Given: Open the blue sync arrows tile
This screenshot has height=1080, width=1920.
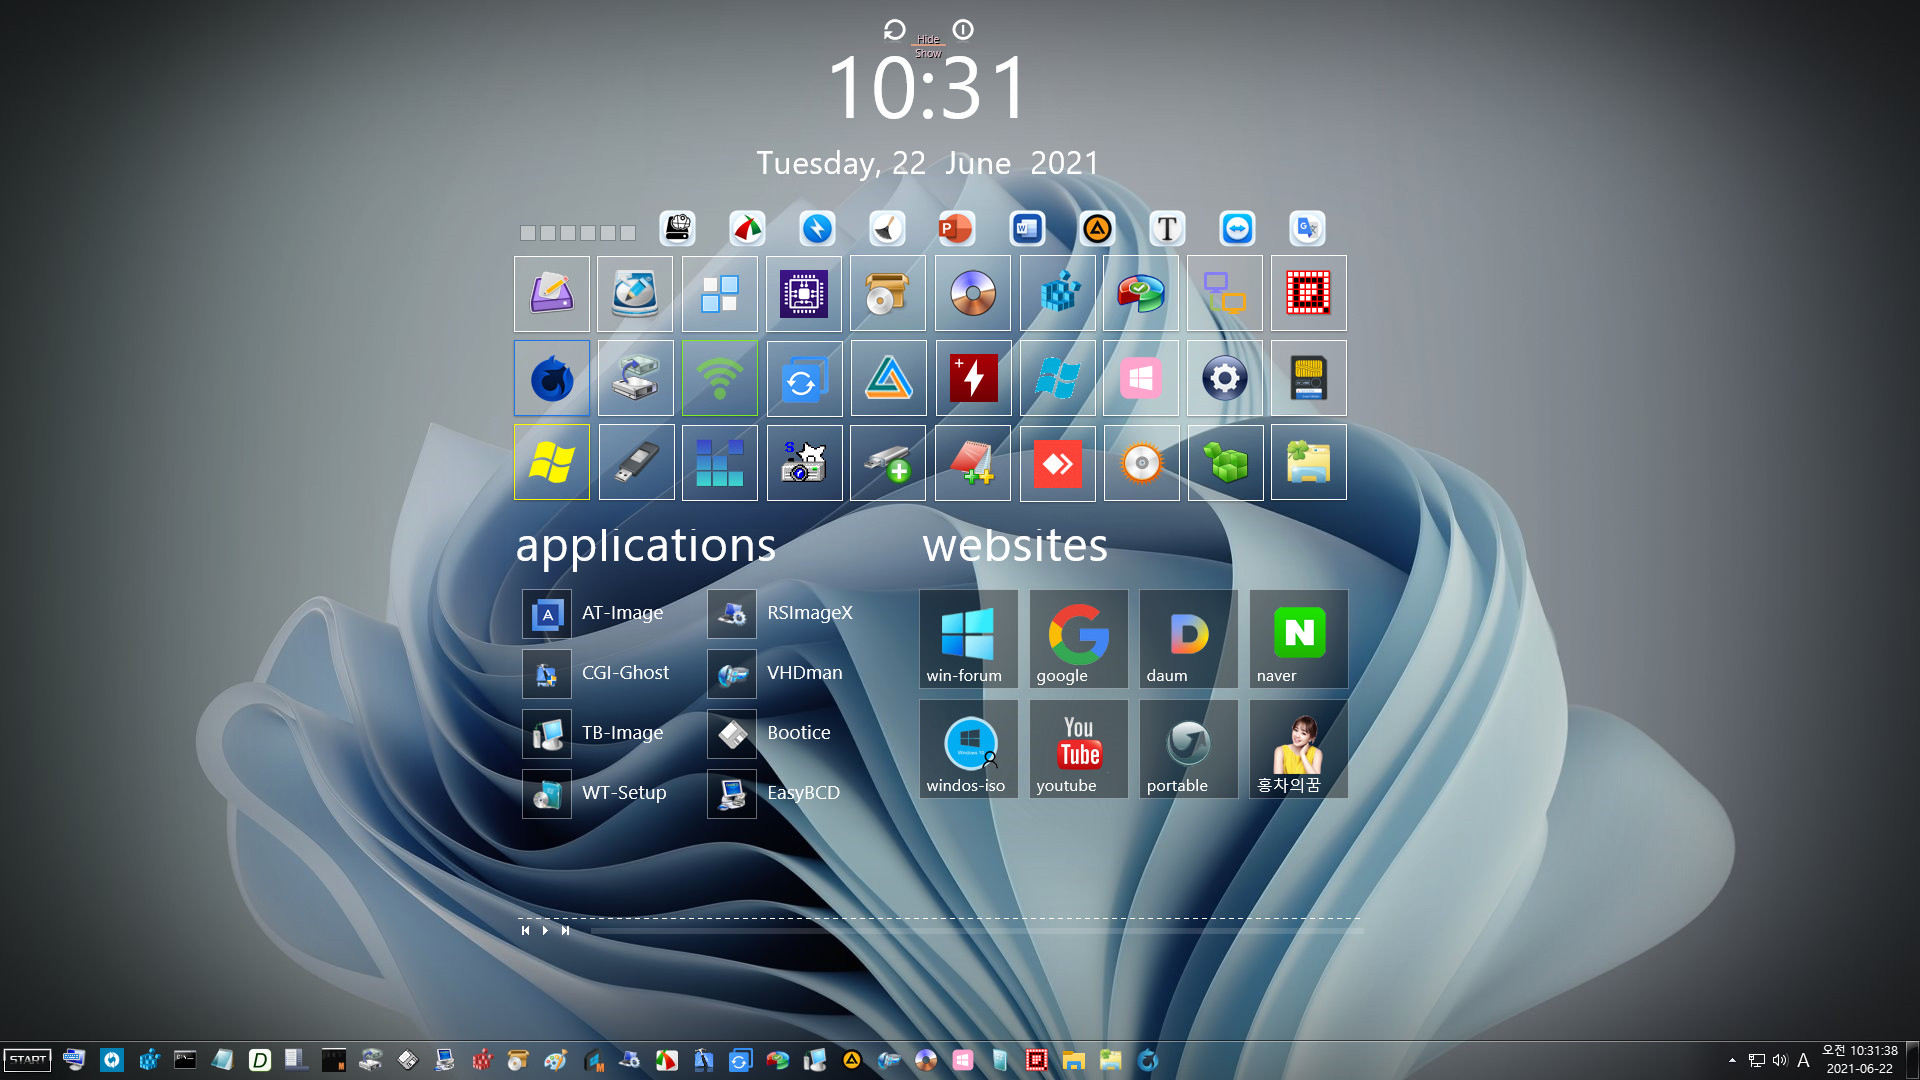Looking at the screenshot, I should click(804, 378).
